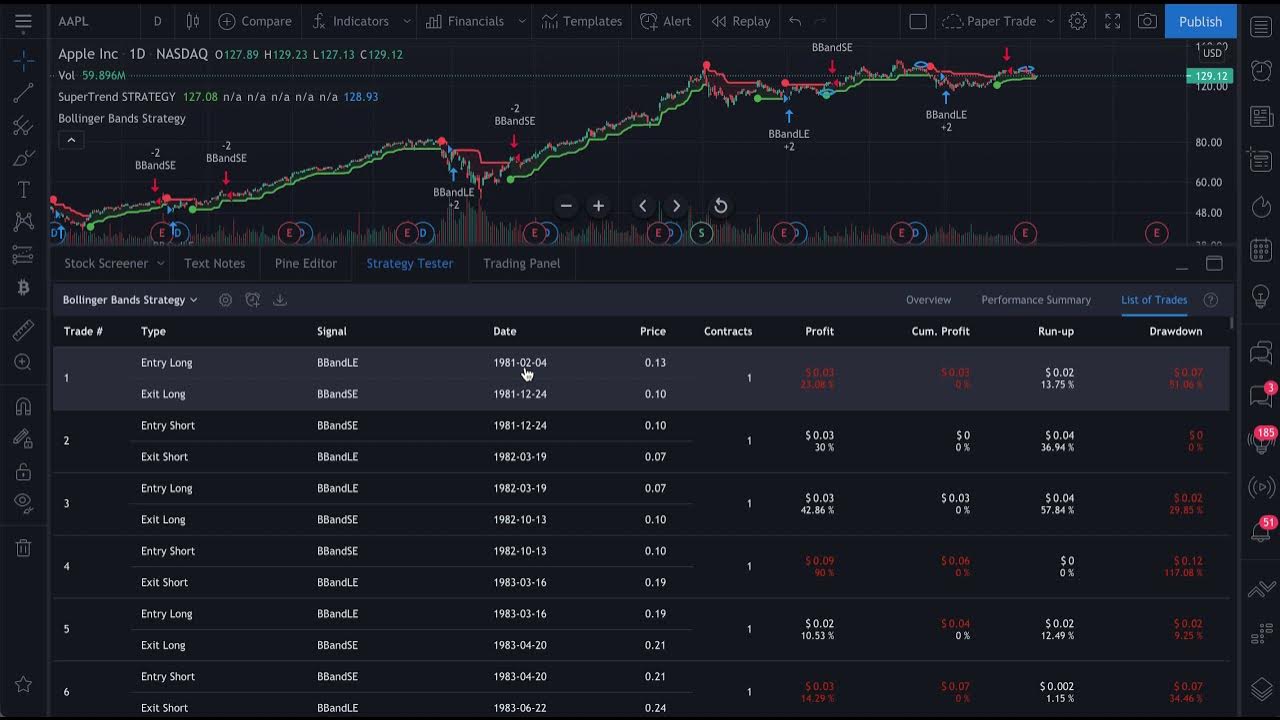
Task: Toggle stay in drawing mode pencil-lock
Action: (23, 438)
